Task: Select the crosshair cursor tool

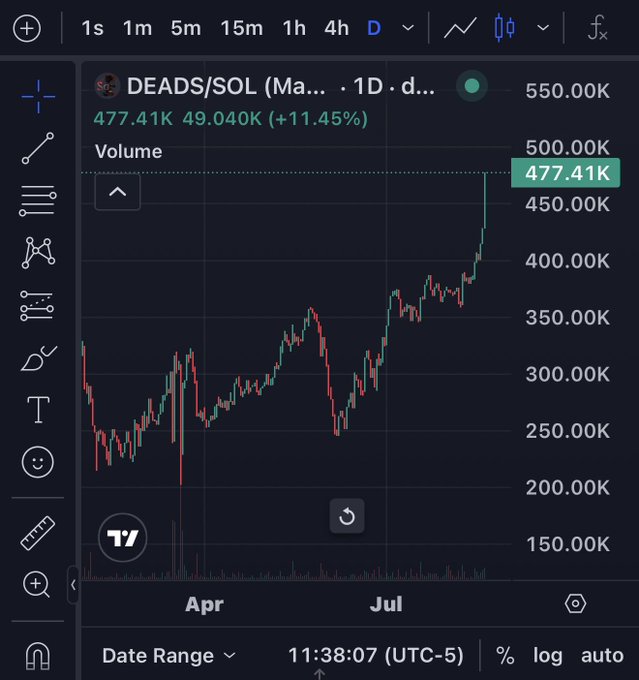Action: click(x=38, y=96)
